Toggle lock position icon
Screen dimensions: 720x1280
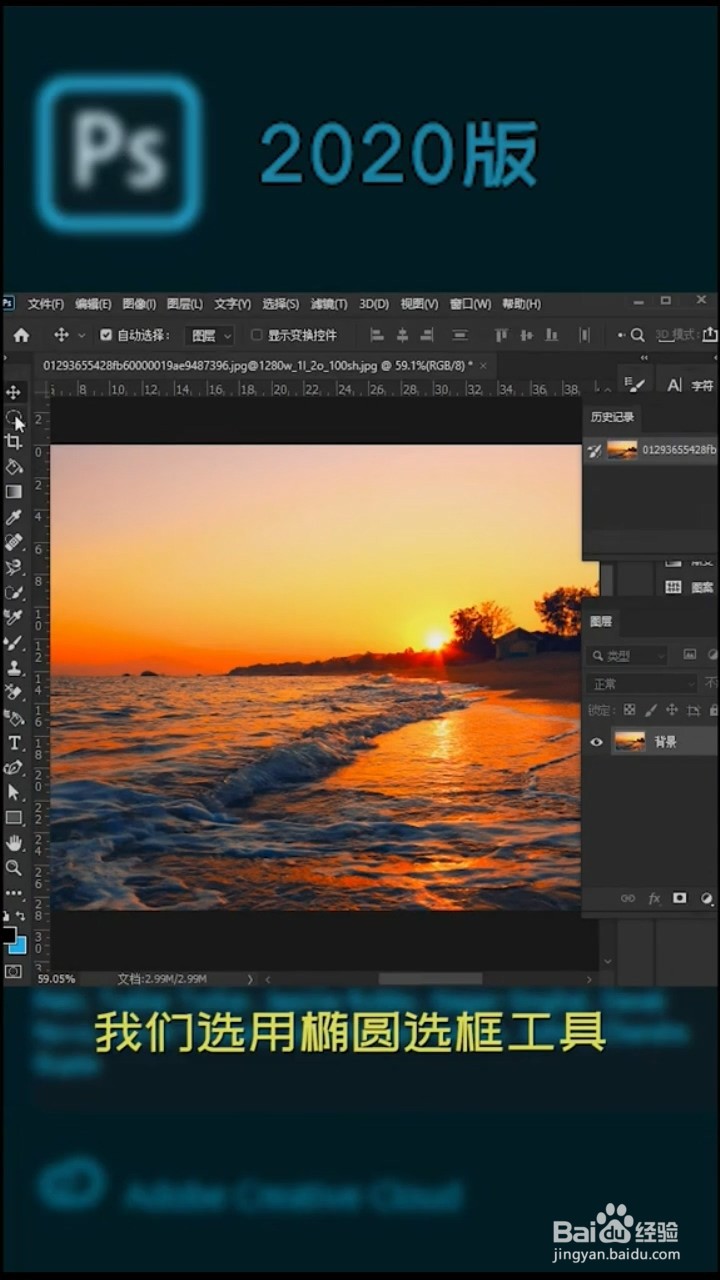(x=672, y=710)
